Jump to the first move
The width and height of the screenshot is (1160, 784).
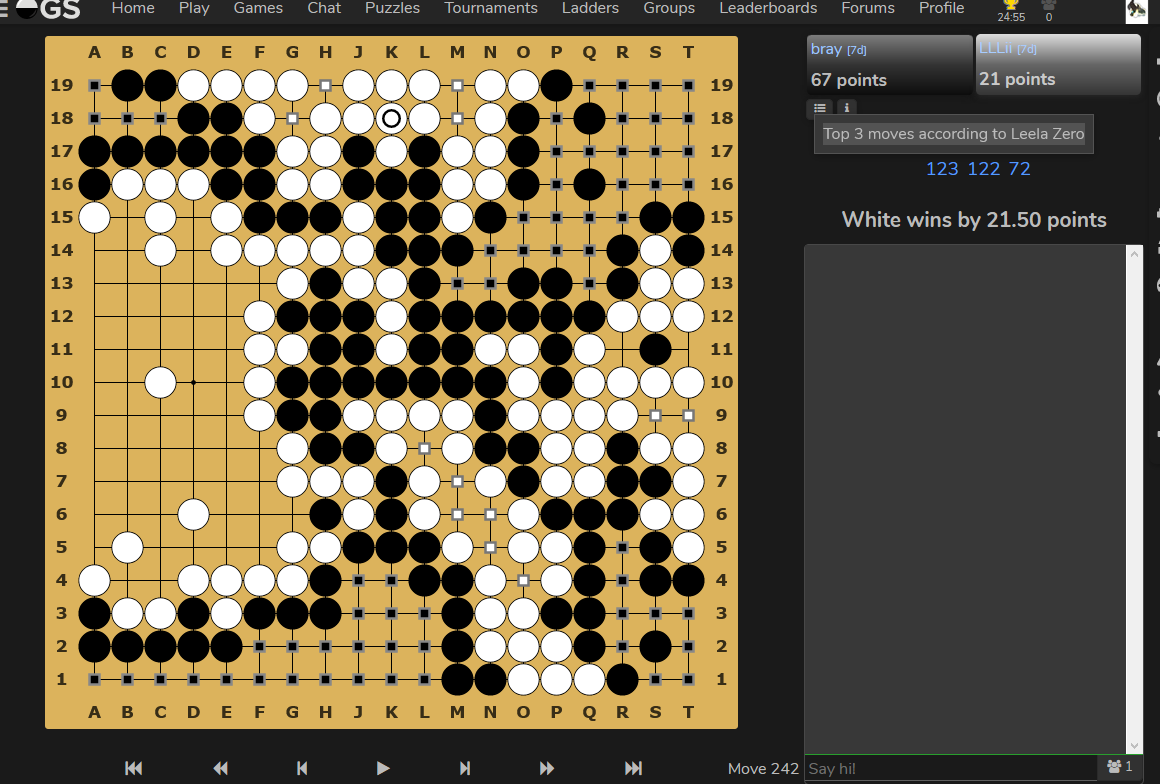click(x=133, y=768)
